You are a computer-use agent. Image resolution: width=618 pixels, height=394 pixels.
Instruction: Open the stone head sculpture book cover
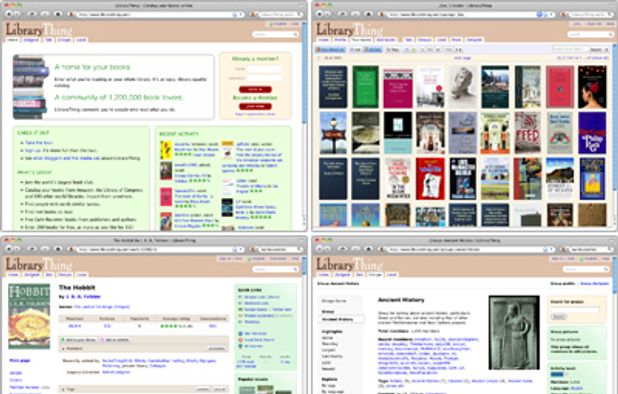coord(462,87)
